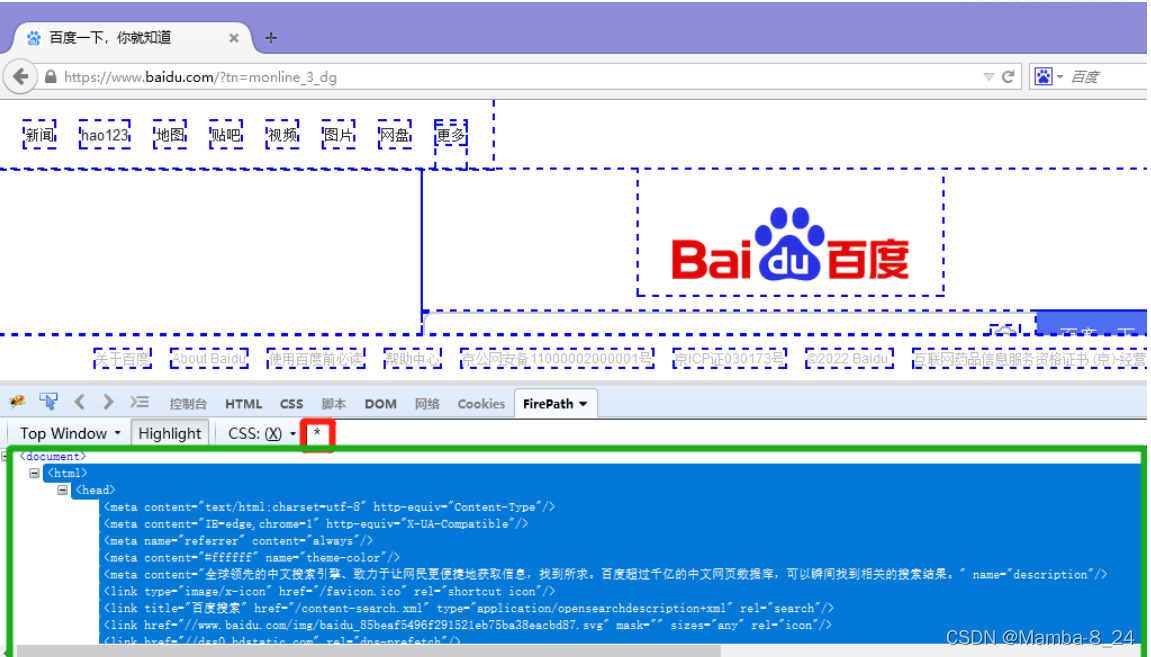The height and width of the screenshot is (657, 1151).
Task: Switch to the 脚本 panel tab
Action: (333, 404)
